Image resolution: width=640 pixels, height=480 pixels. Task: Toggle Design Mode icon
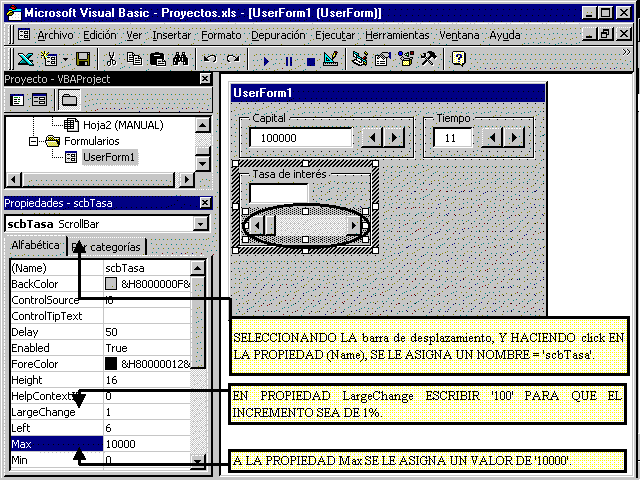(331, 60)
